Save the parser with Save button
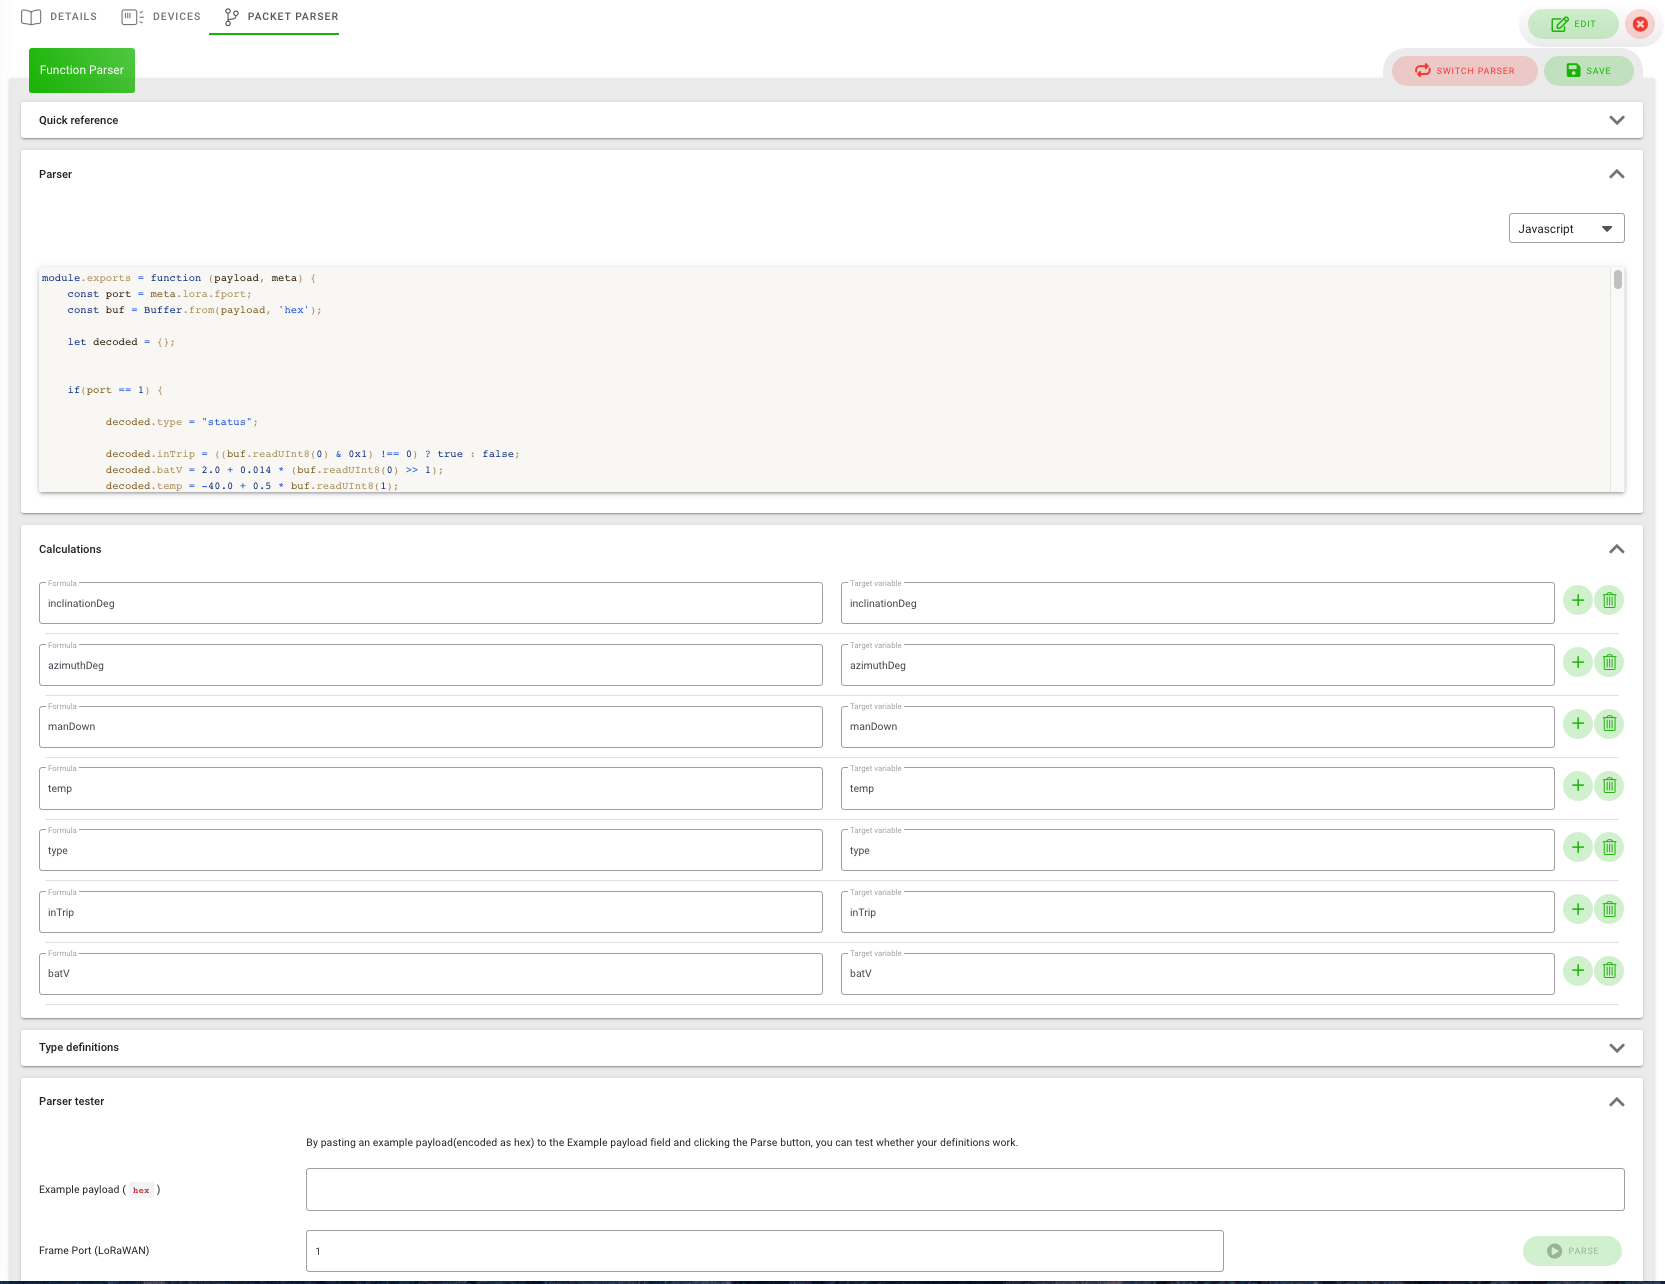The image size is (1665, 1284). point(1588,71)
